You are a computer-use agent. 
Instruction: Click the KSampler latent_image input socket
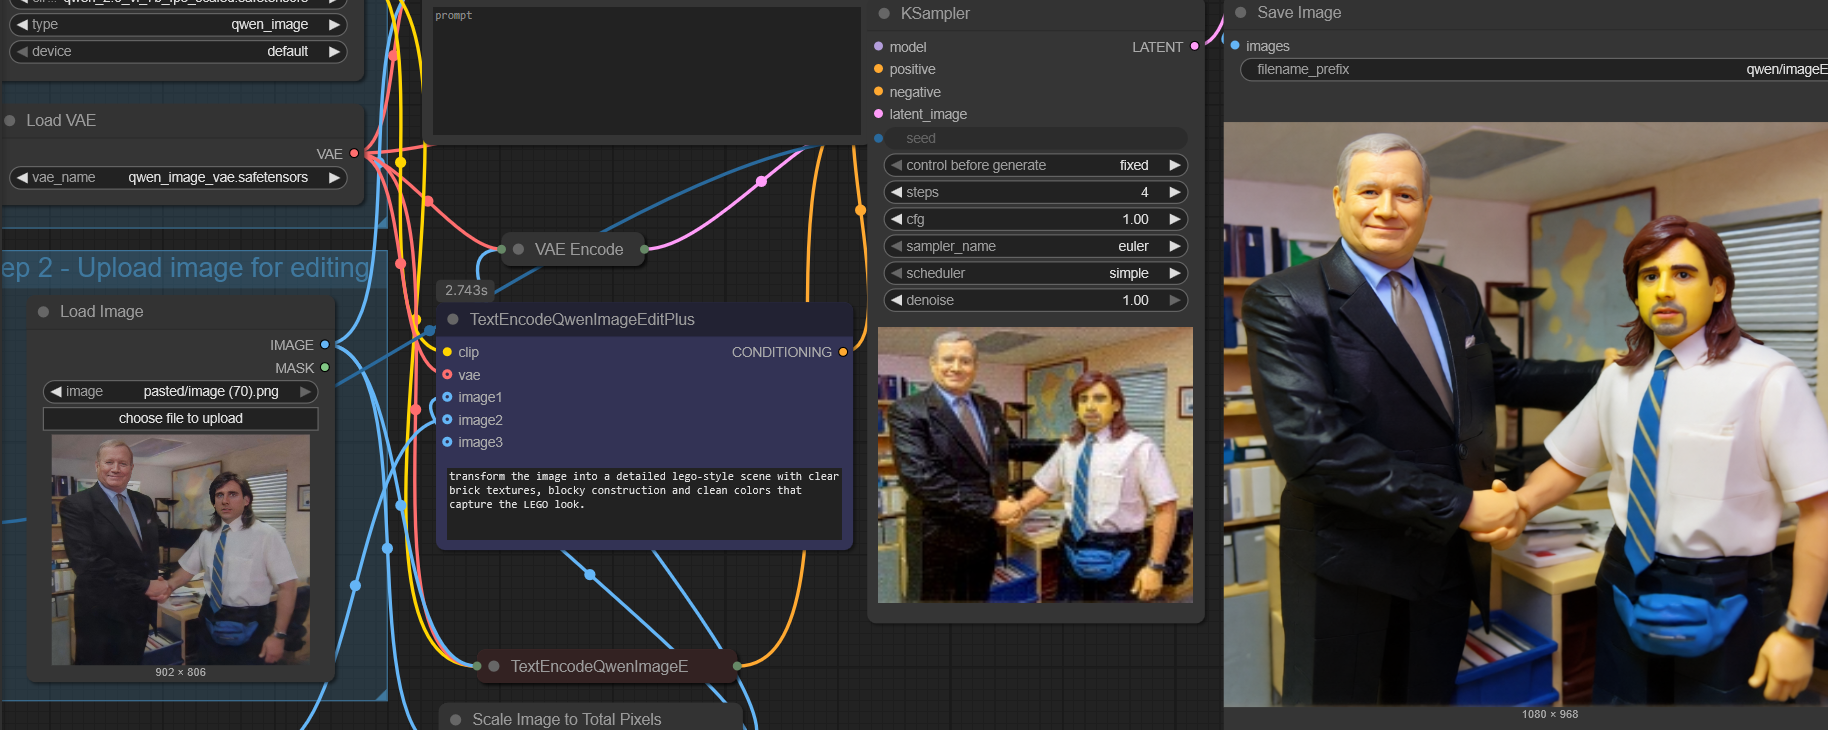click(x=878, y=114)
